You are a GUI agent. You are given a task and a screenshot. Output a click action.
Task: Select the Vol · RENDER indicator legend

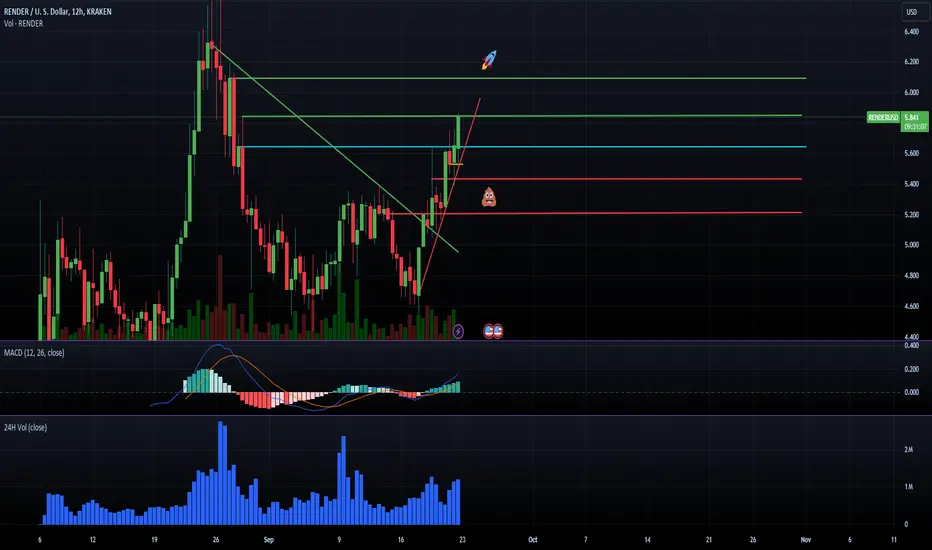(x=23, y=24)
